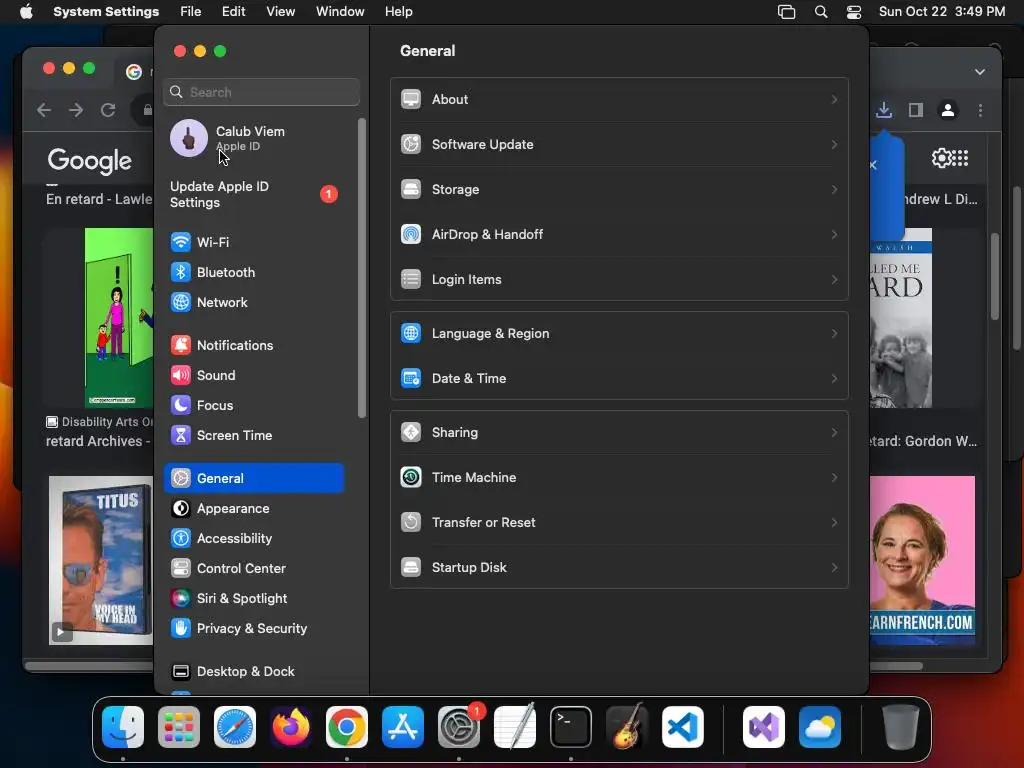Open the App Store from the Dock
This screenshot has height=768, width=1024.
[403, 727]
